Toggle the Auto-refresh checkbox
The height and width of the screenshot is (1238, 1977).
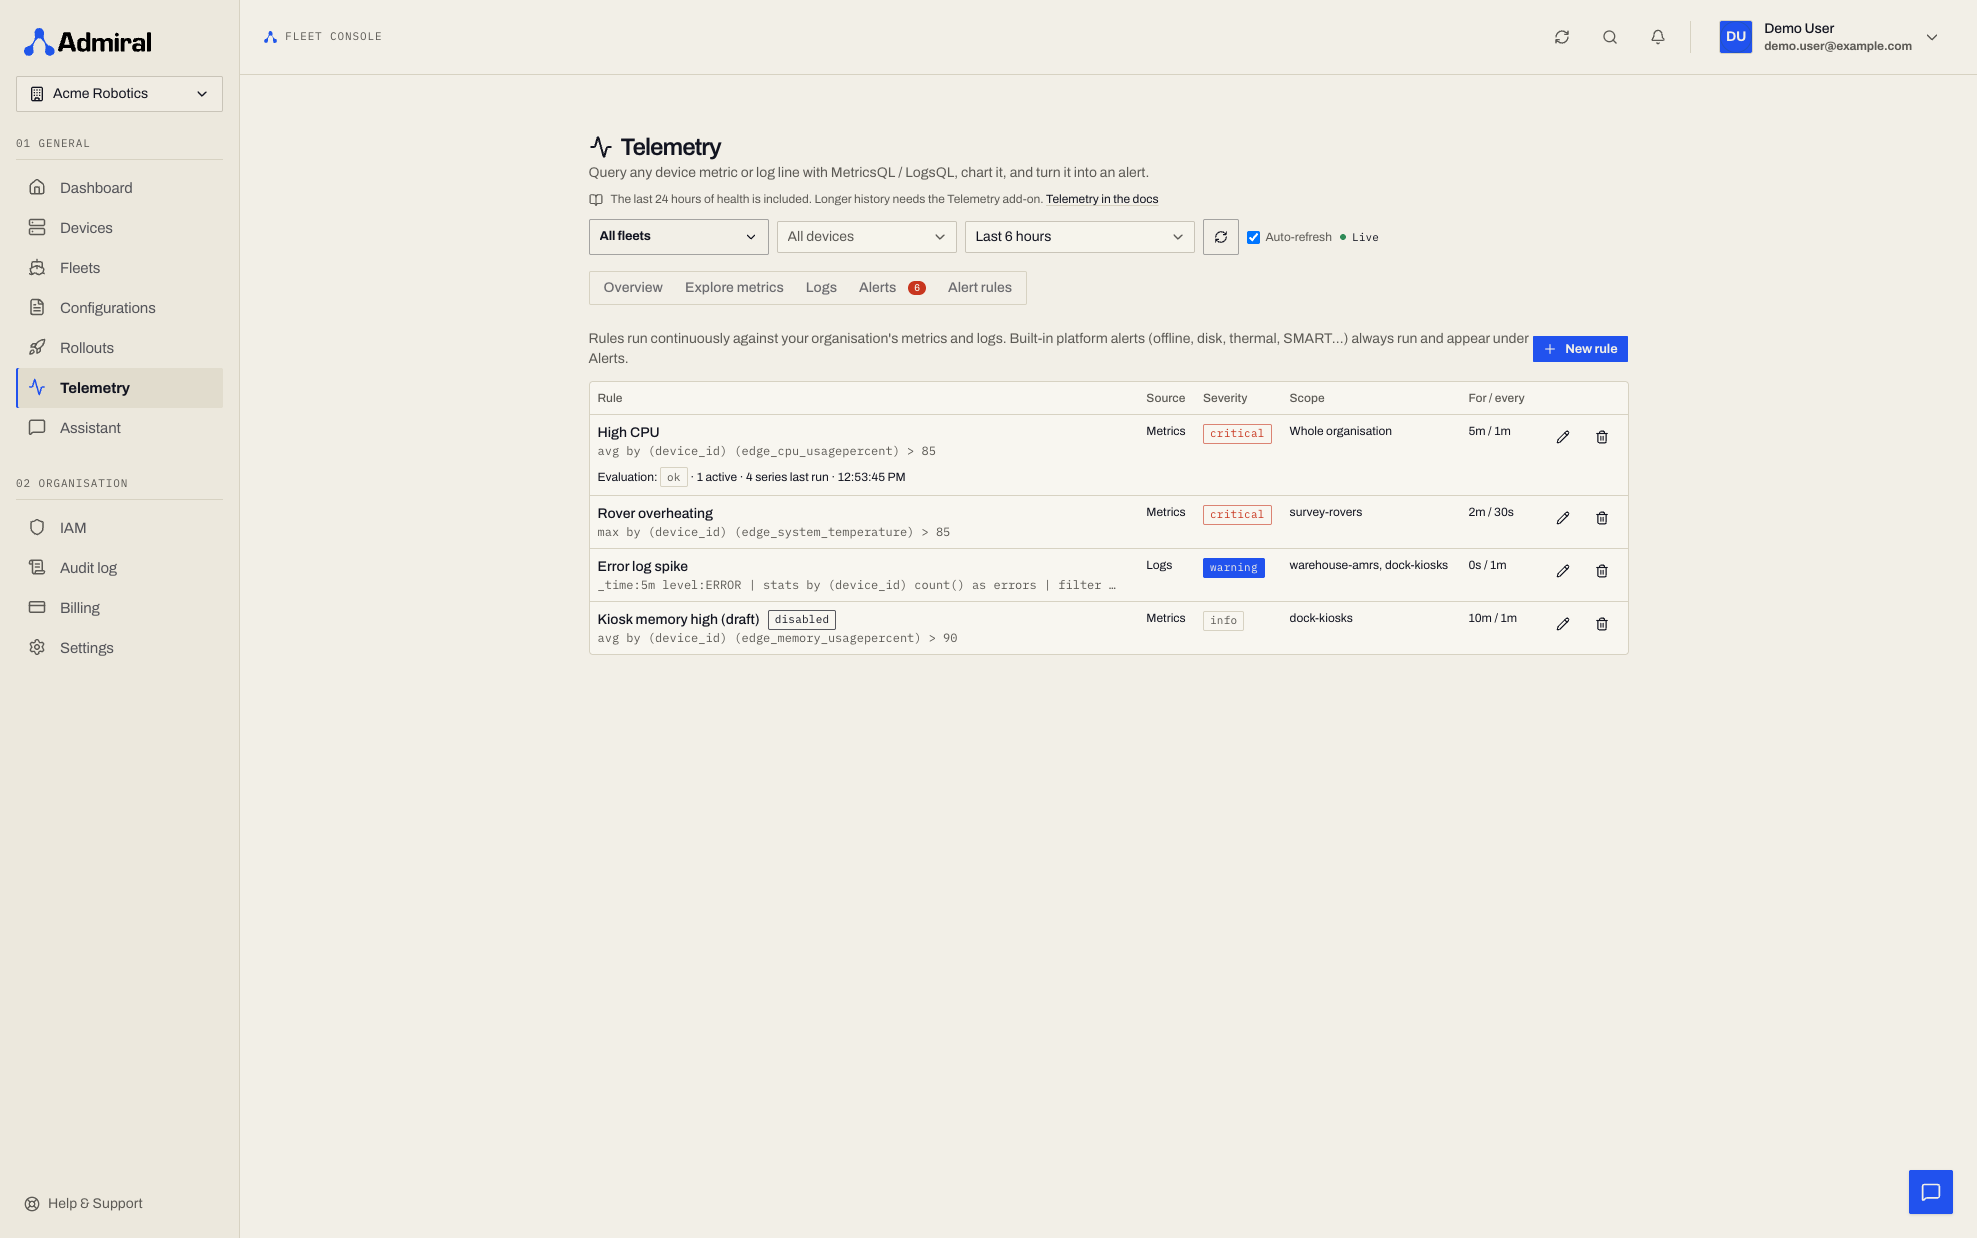click(1253, 237)
